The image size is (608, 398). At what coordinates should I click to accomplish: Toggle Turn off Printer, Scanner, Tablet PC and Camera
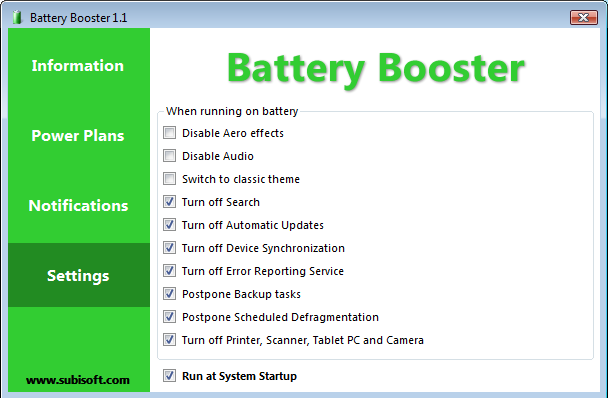[169, 340]
